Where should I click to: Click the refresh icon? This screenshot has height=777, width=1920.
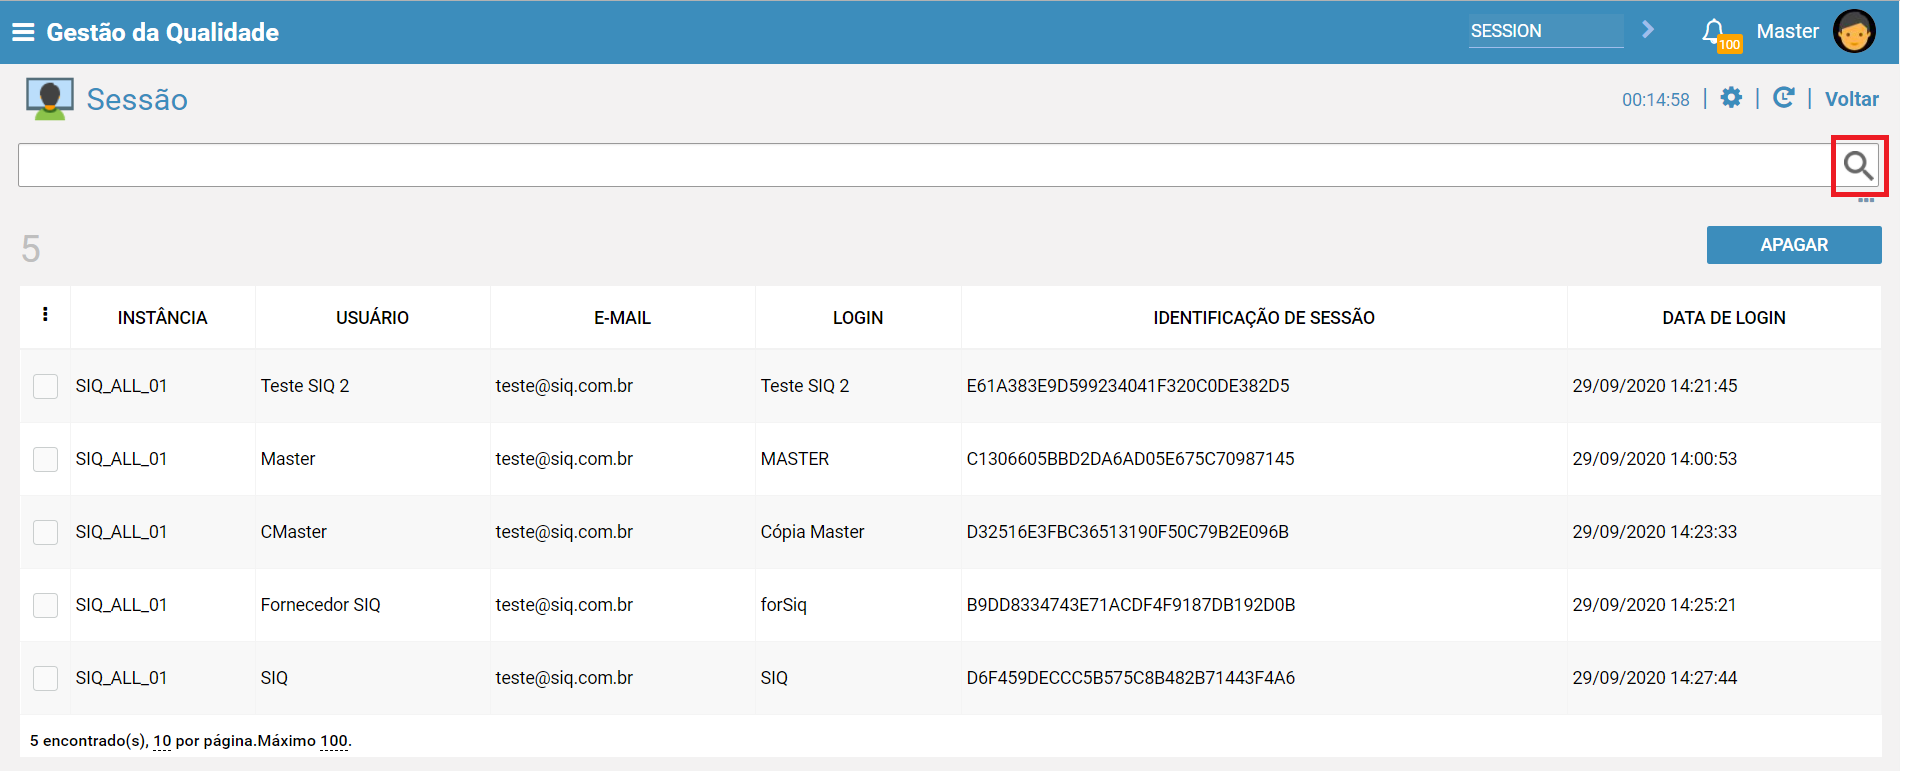coord(1783,98)
